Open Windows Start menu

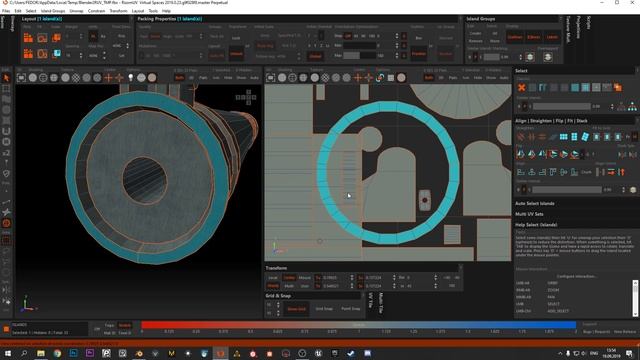click(x=7, y=353)
